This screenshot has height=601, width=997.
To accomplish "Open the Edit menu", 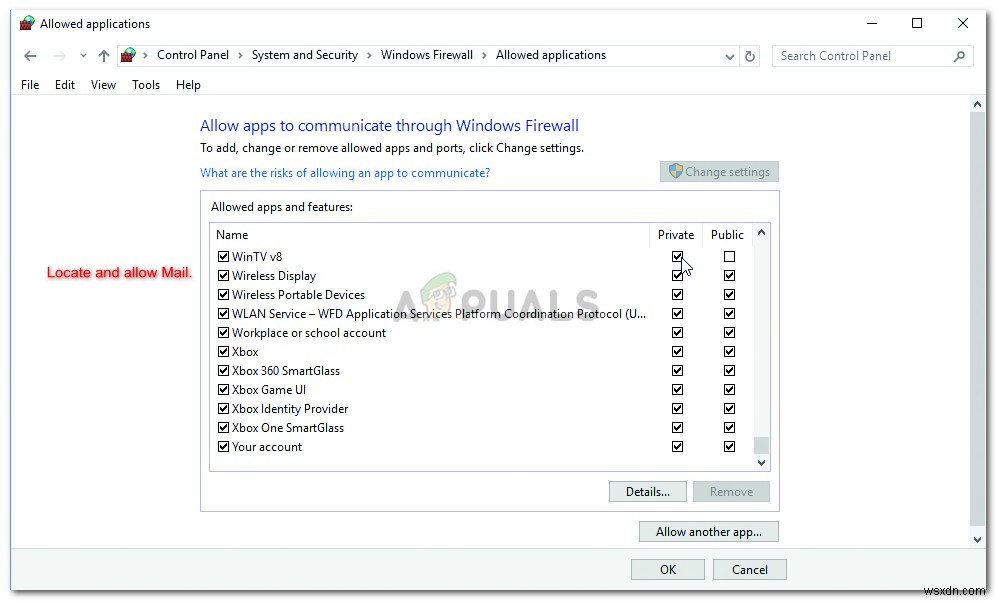I will tap(65, 85).
